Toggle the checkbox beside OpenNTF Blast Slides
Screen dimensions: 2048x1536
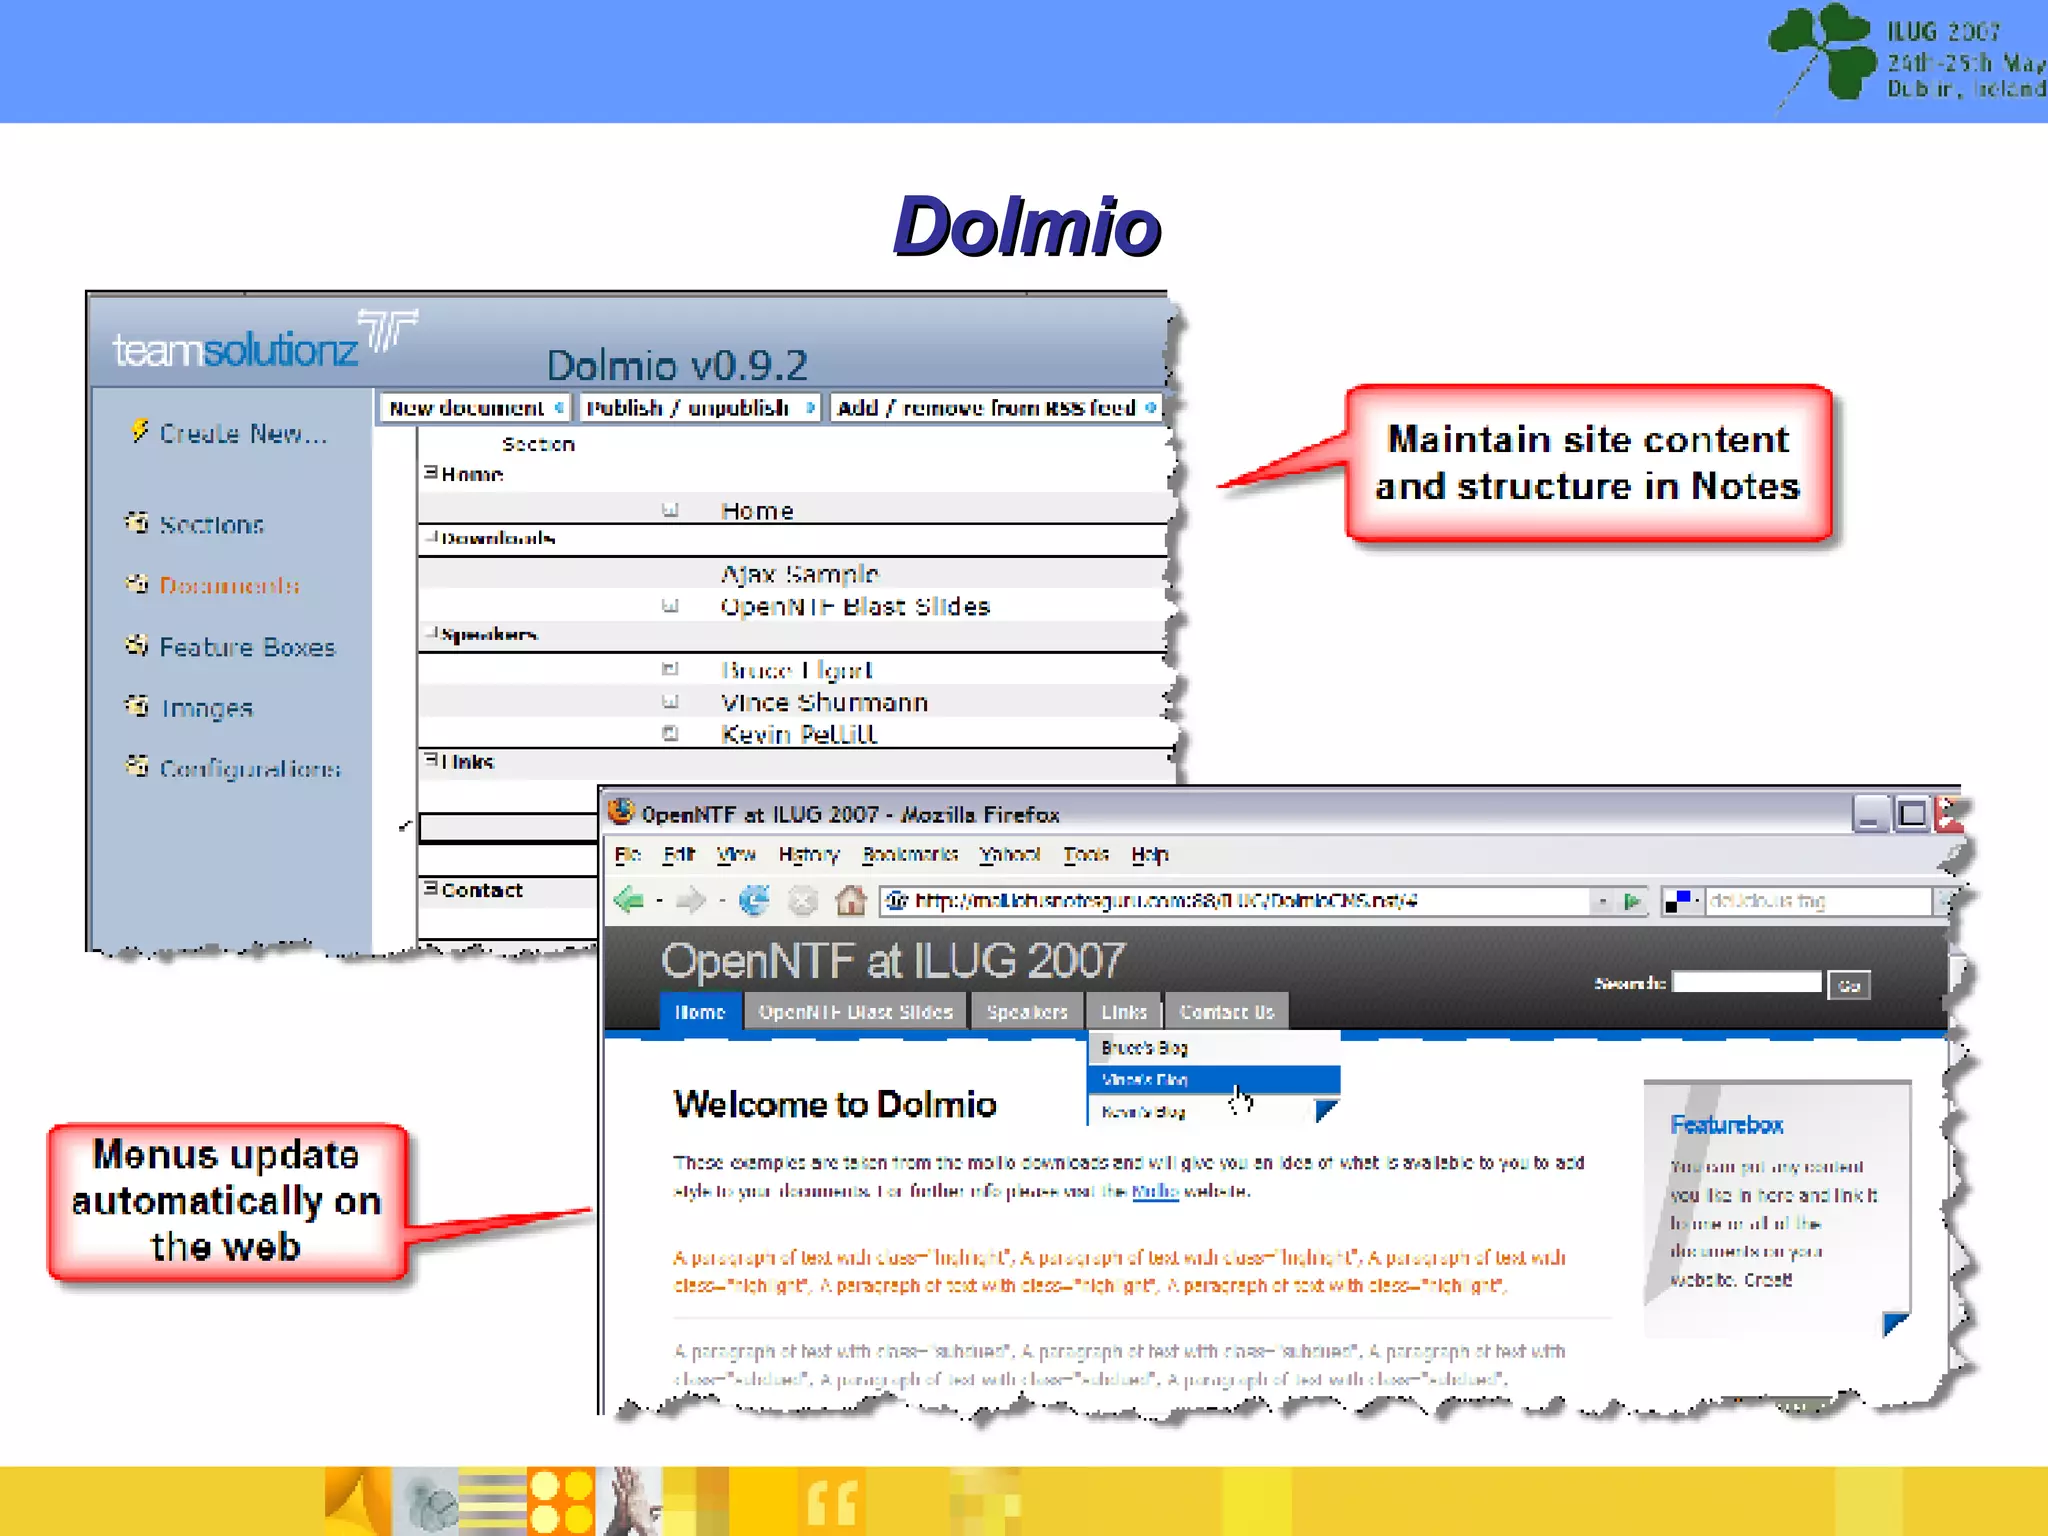pos(670,605)
